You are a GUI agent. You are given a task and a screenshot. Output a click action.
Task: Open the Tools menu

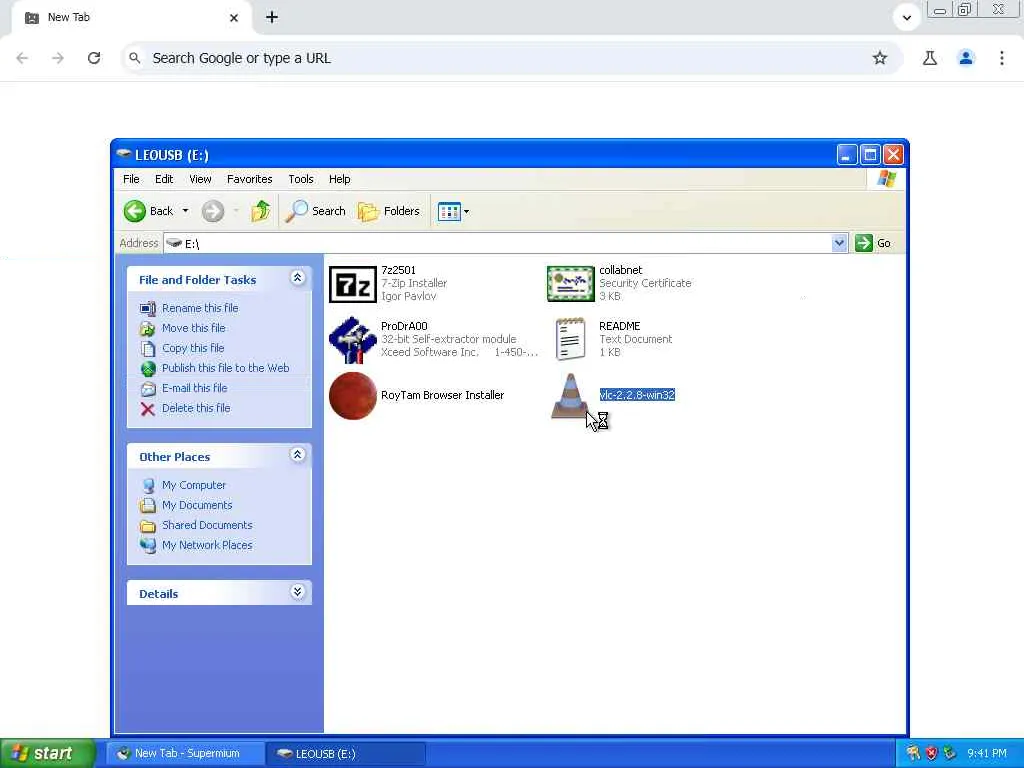(300, 179)
